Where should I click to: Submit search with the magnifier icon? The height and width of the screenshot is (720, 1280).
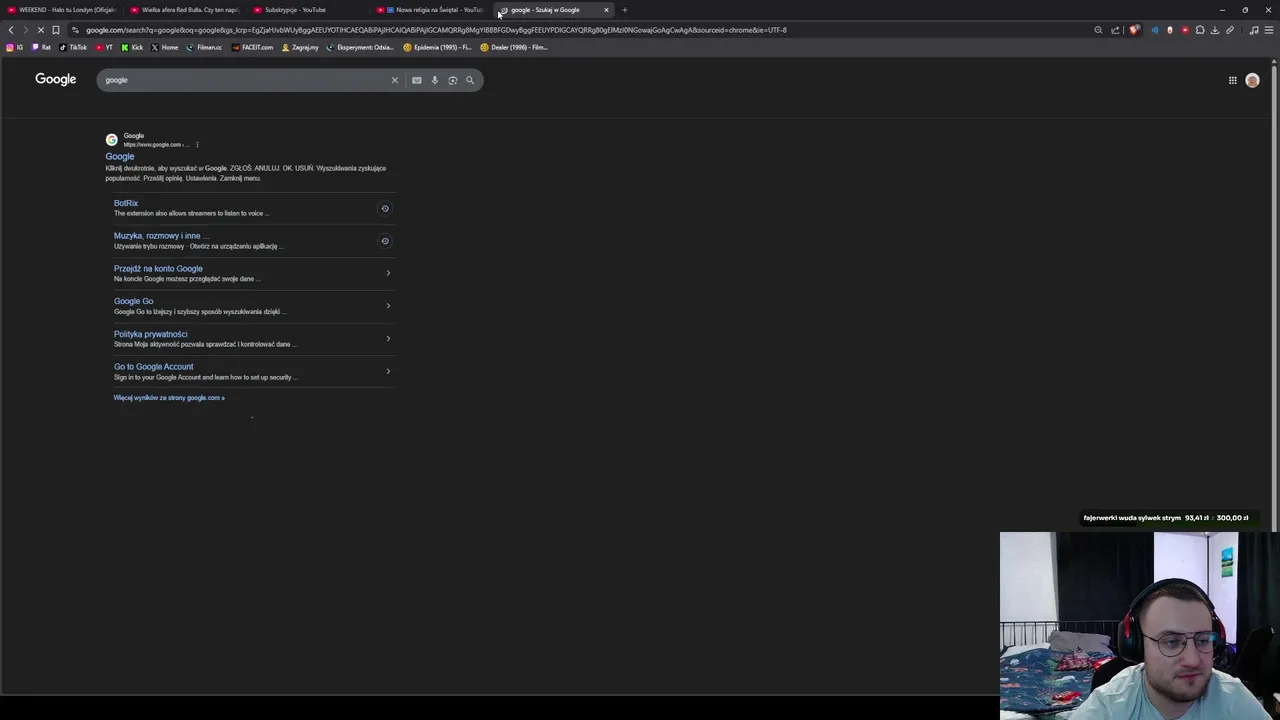click(470, 80)
